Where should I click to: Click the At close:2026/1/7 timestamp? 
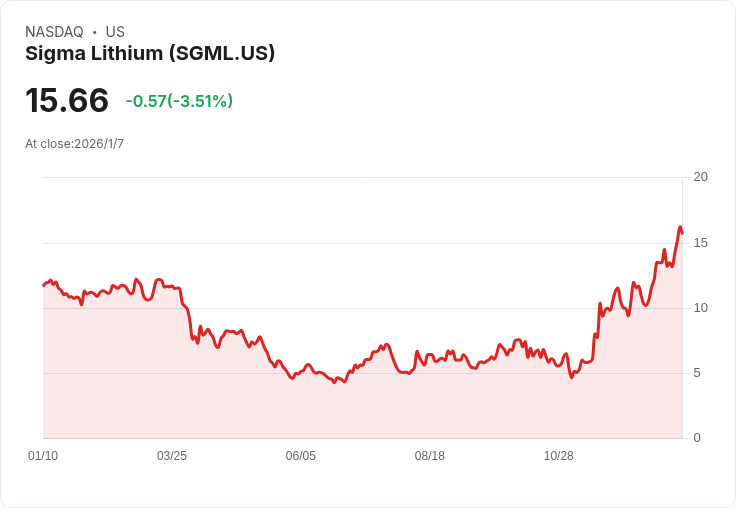click(x=75, y=144)
